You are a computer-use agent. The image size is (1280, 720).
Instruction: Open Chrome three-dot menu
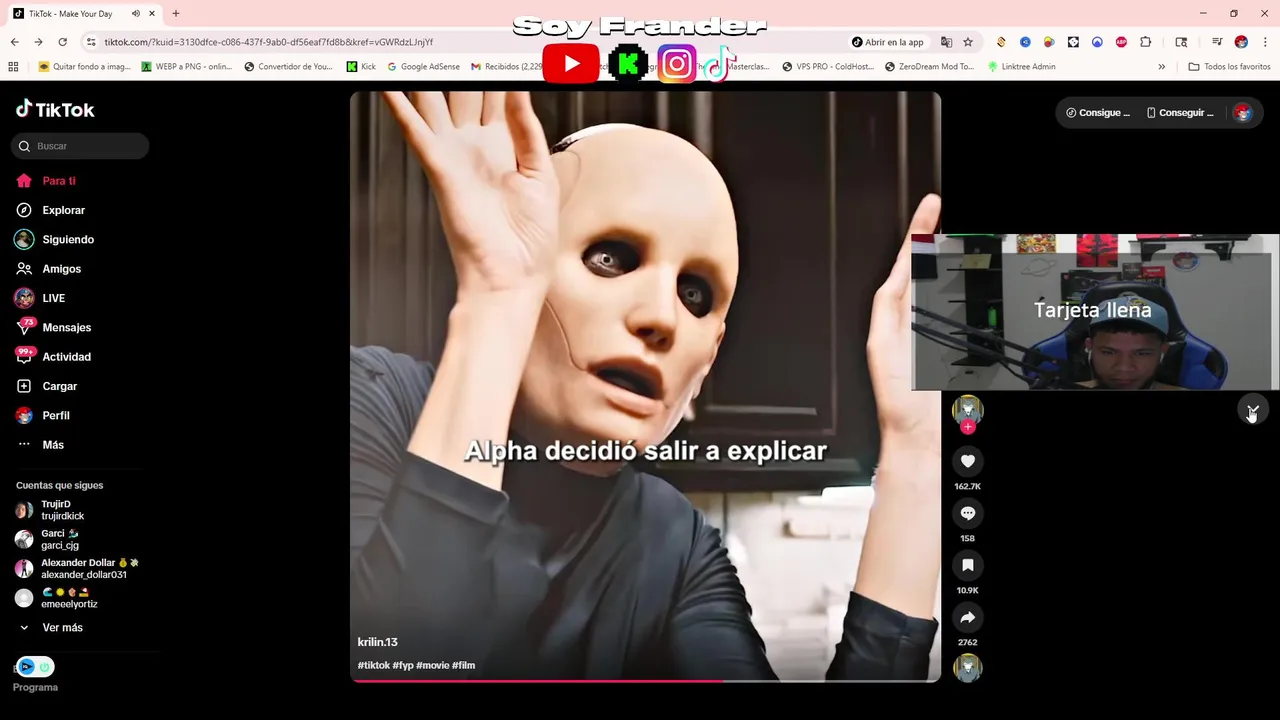pyautogui.click(x=1265, y=42)
